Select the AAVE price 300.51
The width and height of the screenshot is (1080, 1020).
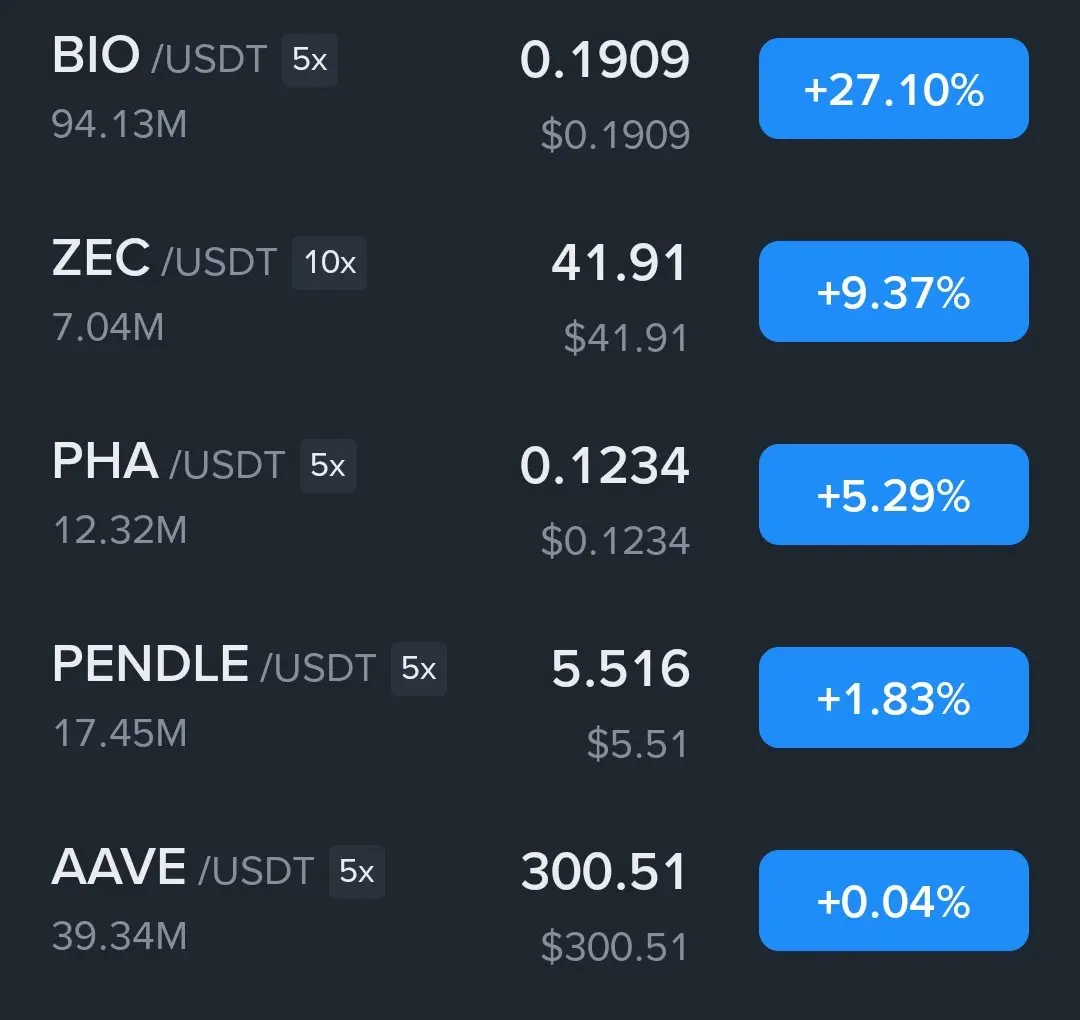(x=604, y=871)
